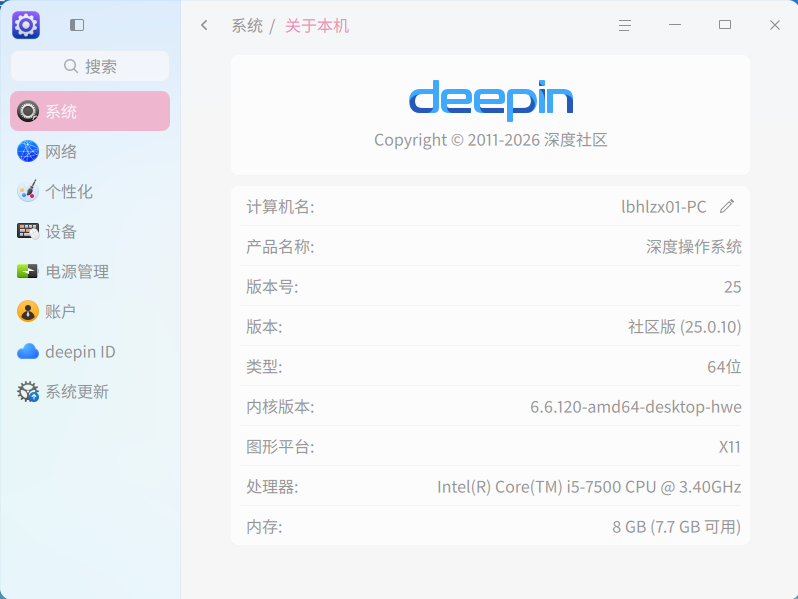Click the Copyright © 2011-2026 深度社区 text
Viewport: 798px width, 599px height.
(x=491, y=140)
